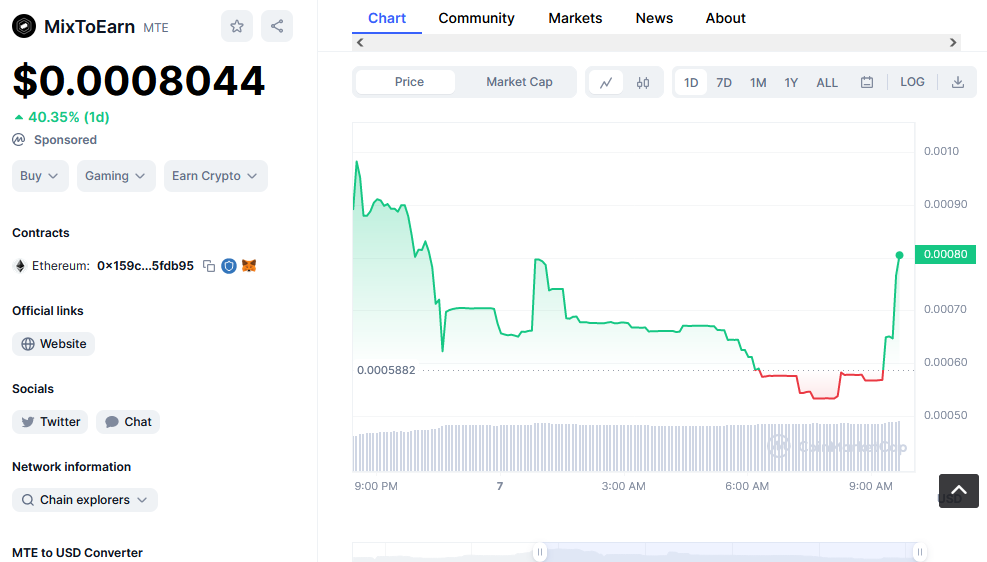Select the 1D time range
Screen dimensions: 987x562
coord(691,82)
